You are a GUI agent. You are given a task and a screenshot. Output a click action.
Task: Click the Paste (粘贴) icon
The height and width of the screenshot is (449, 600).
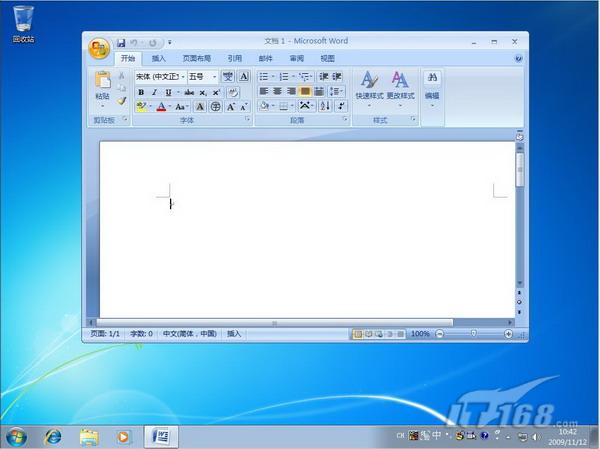pyautogui.click(x=103, y=80)
